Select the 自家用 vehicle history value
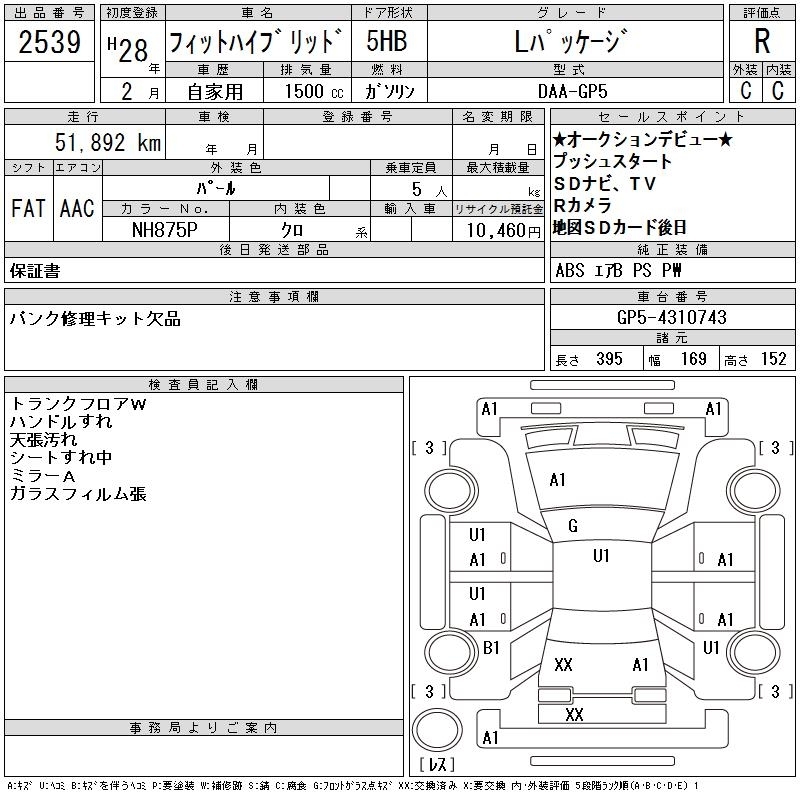Image resolution: width=800 pixels, height=800 pixels. 215,92
